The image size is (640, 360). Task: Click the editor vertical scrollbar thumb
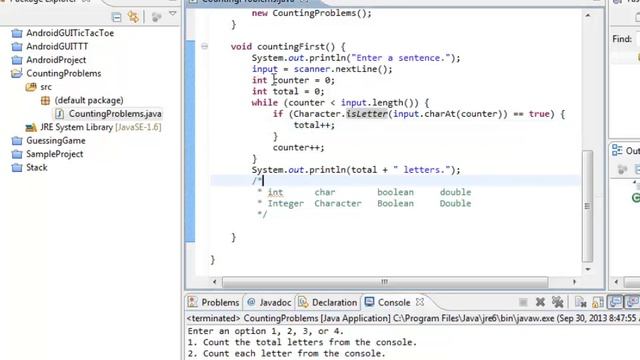click(587, 206)
